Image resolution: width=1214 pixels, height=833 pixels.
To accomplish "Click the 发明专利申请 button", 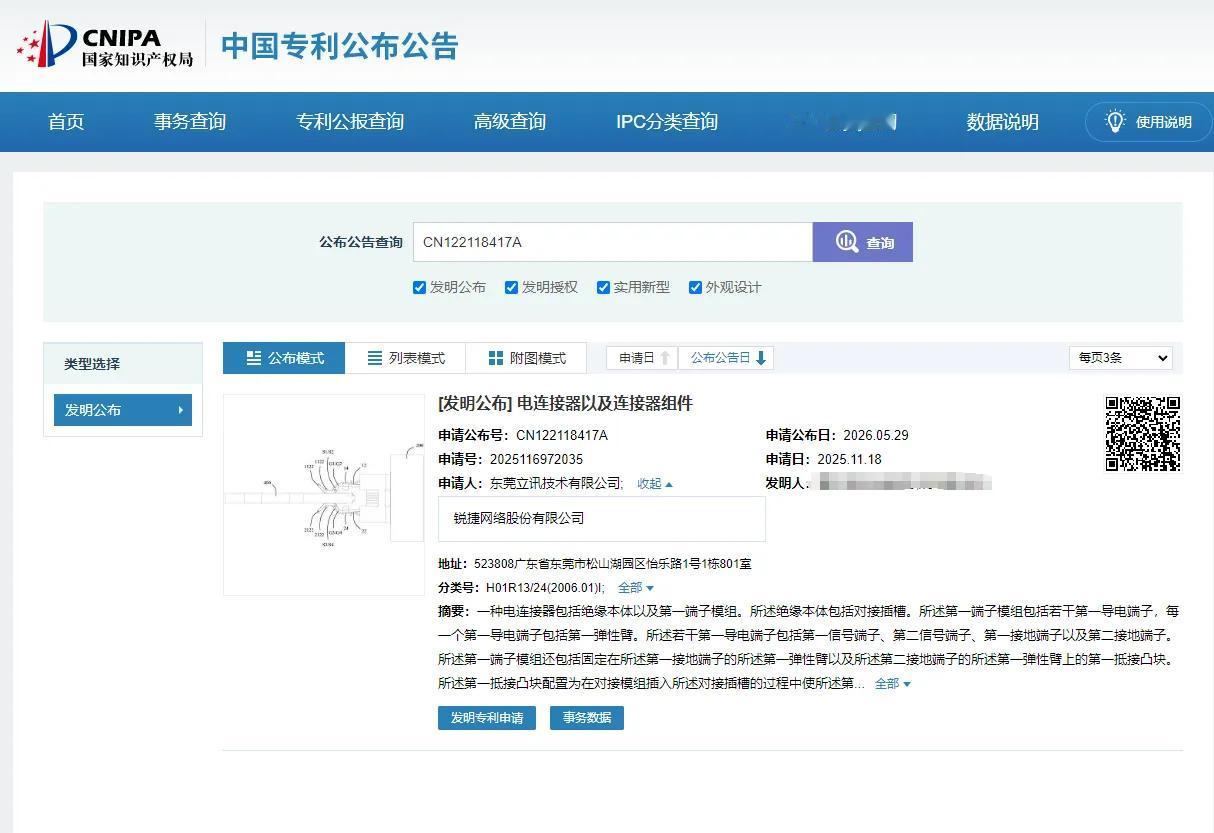I will (487, 718).
